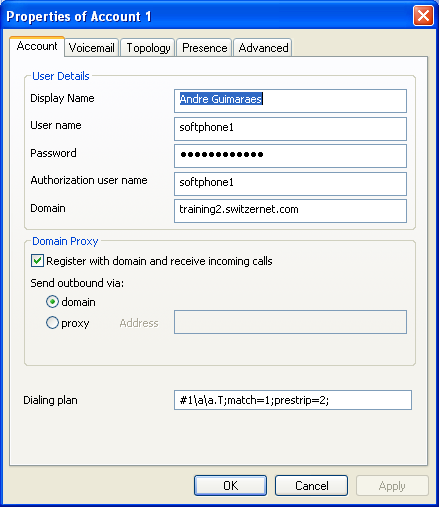Select the Presence tab

coord(204,48)
